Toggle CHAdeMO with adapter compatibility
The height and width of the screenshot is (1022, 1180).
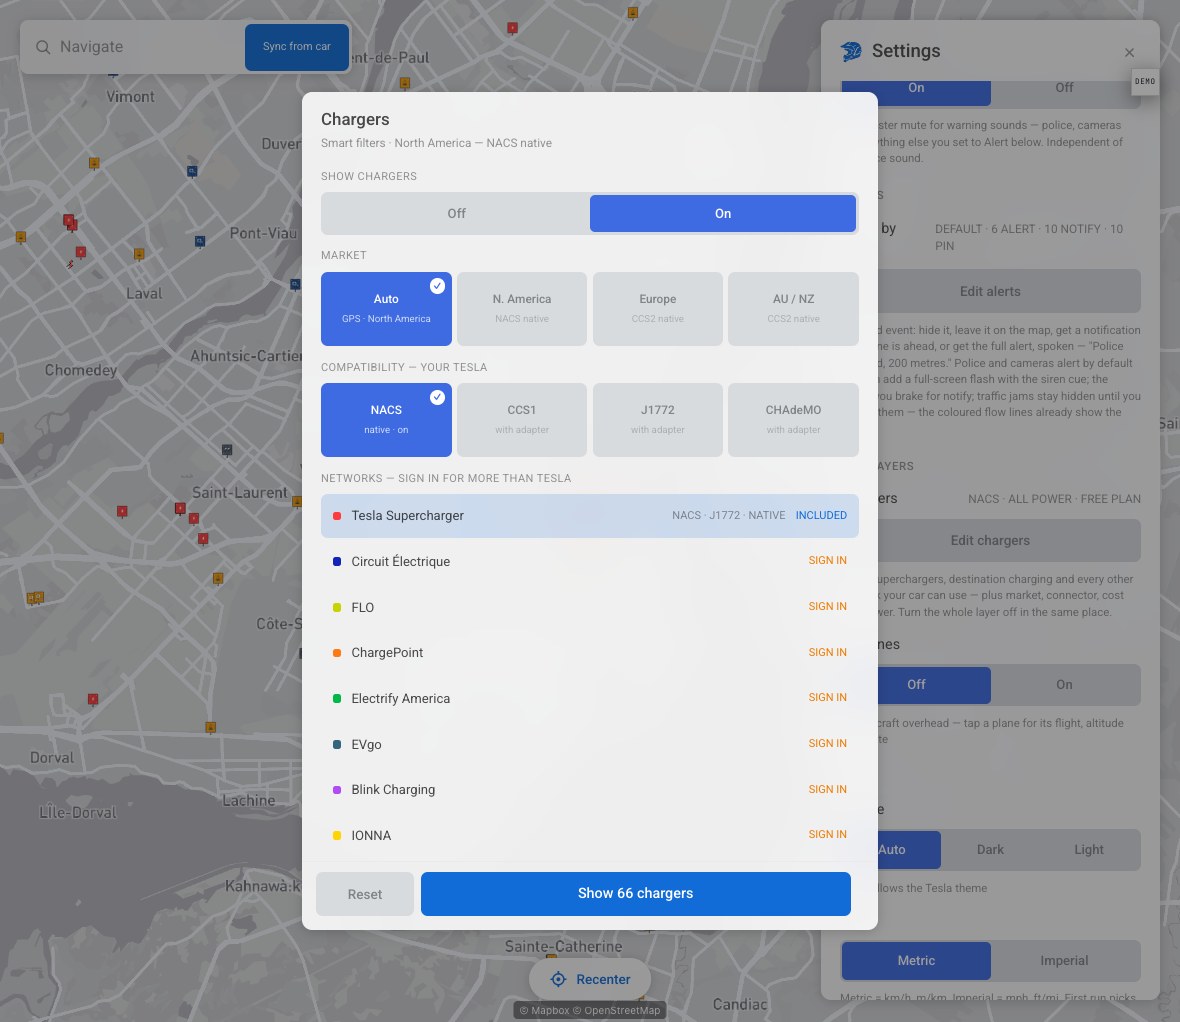[793, 420]
